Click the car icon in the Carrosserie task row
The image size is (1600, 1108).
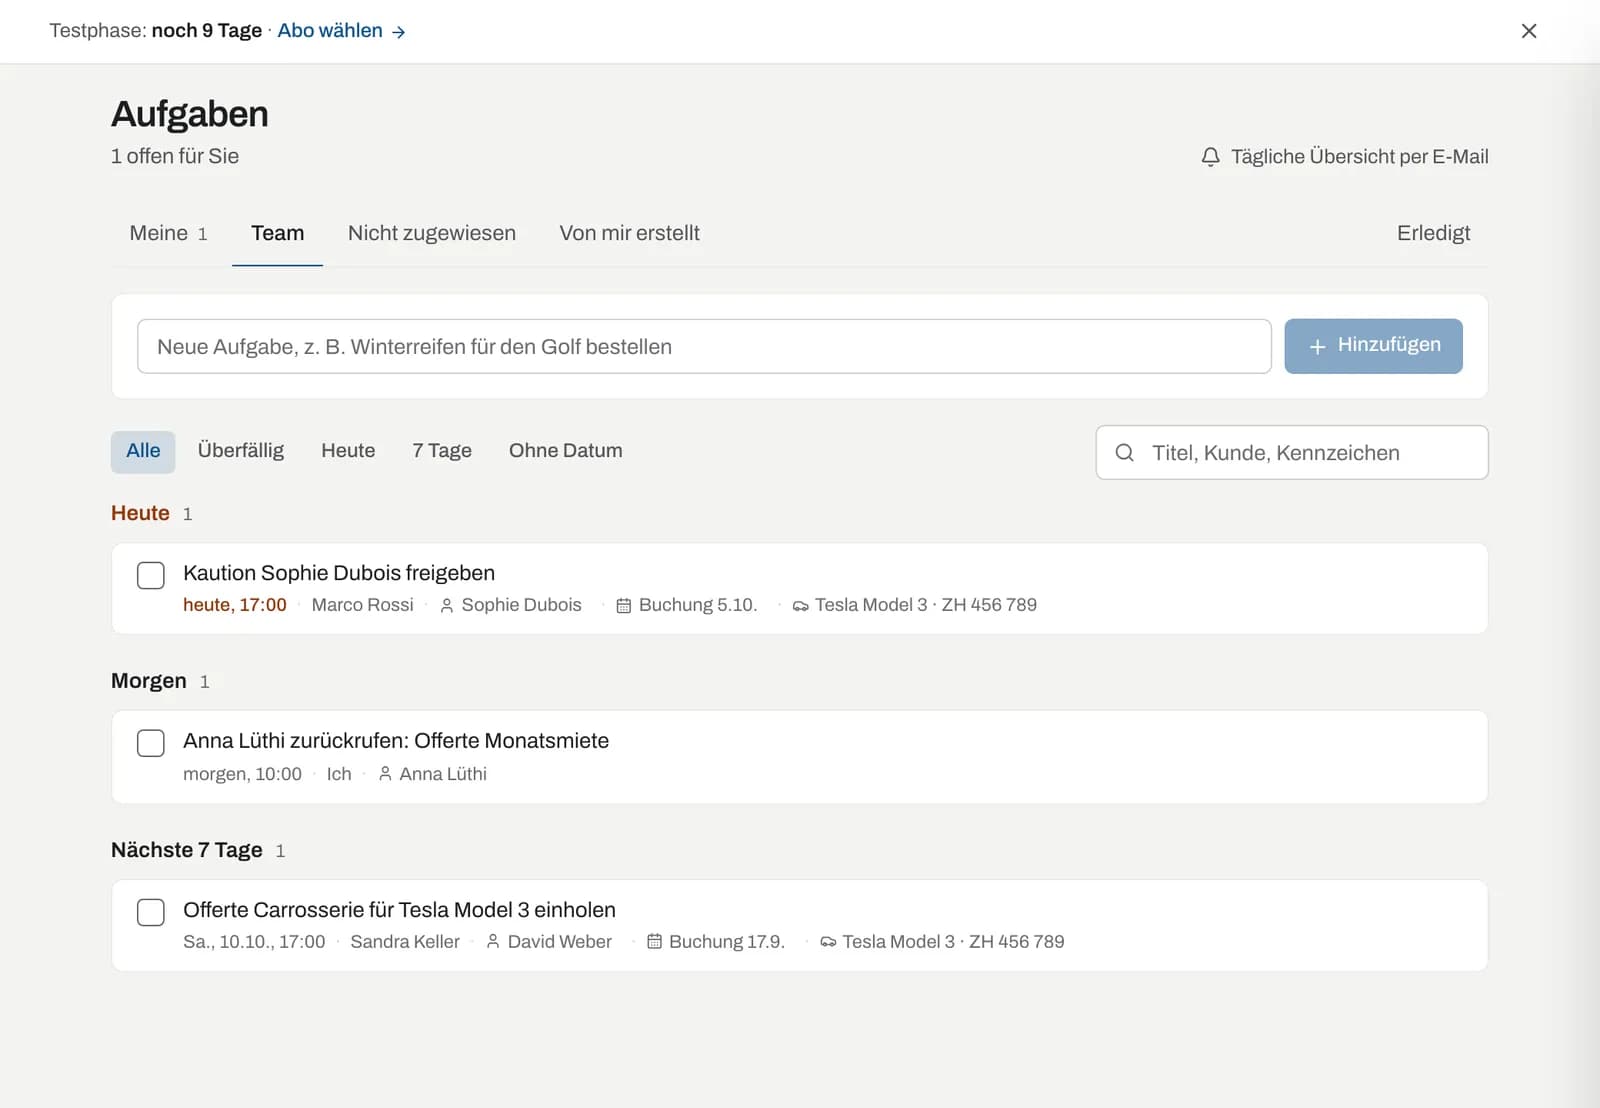(828, 942)
